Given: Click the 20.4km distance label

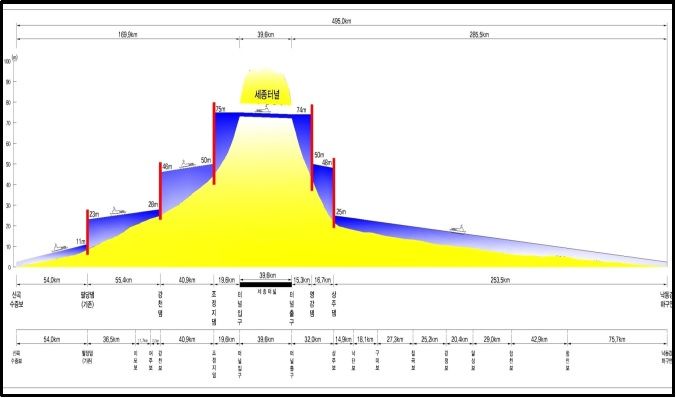Looking at the screenshot, I should (459, 340).
